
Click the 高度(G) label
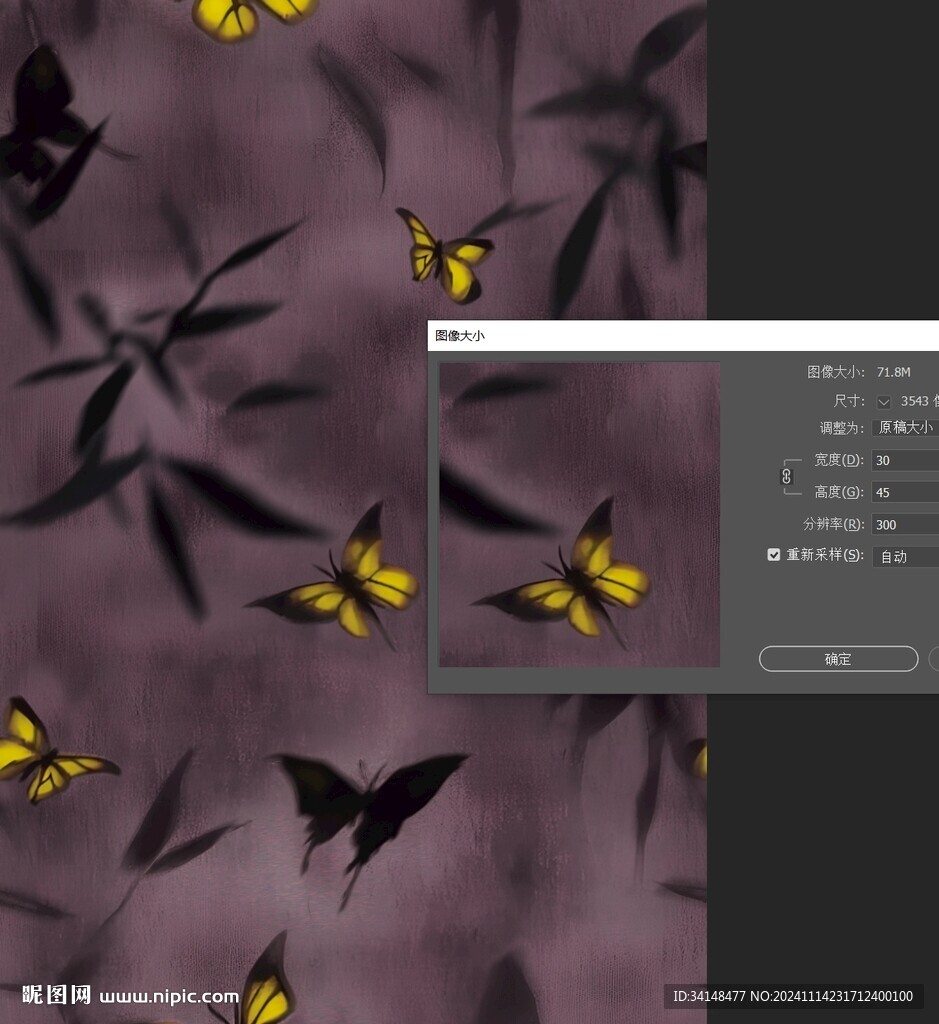point(838,492)
